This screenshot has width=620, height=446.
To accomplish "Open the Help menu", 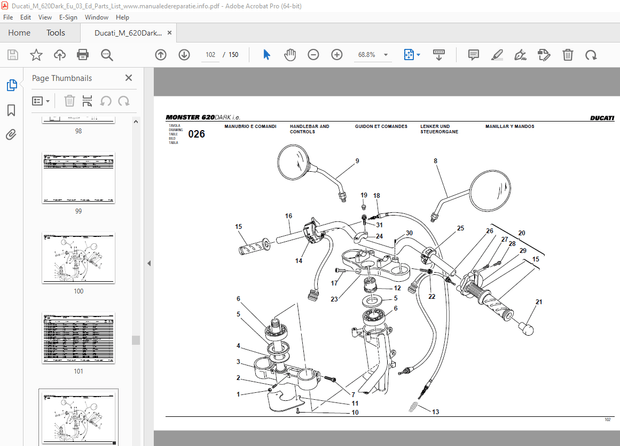I will click(122, 17).
